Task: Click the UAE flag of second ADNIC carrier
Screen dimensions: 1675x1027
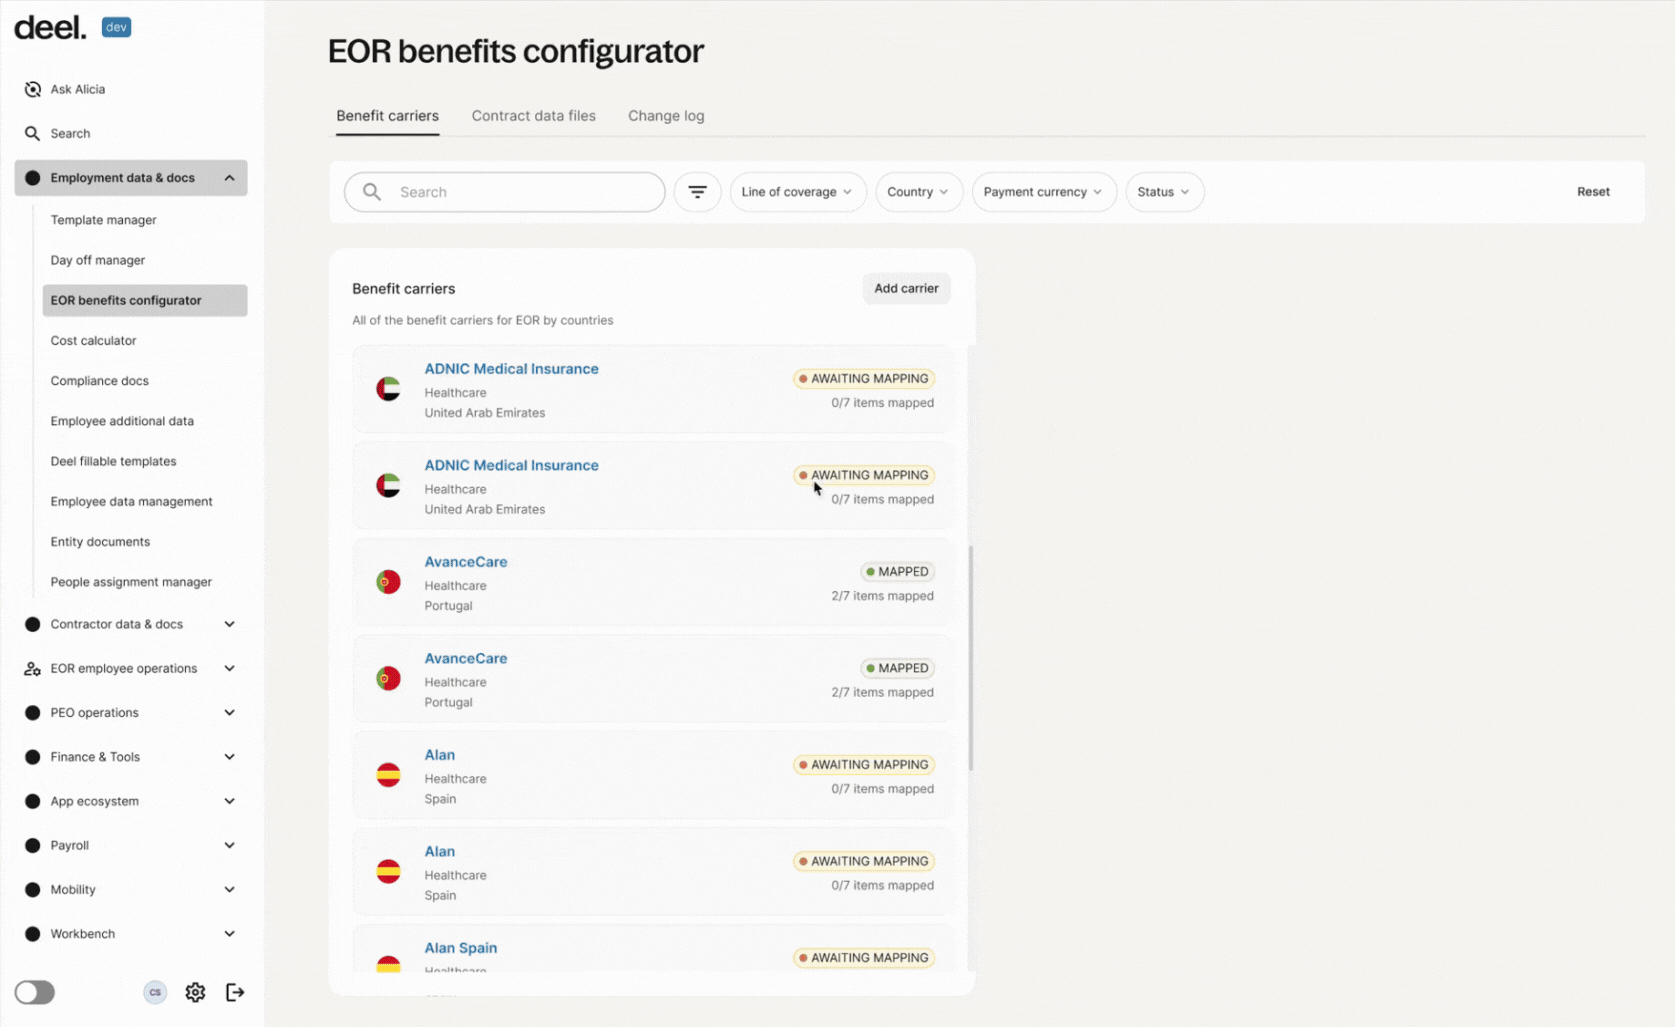Action: tap(388, 486)
